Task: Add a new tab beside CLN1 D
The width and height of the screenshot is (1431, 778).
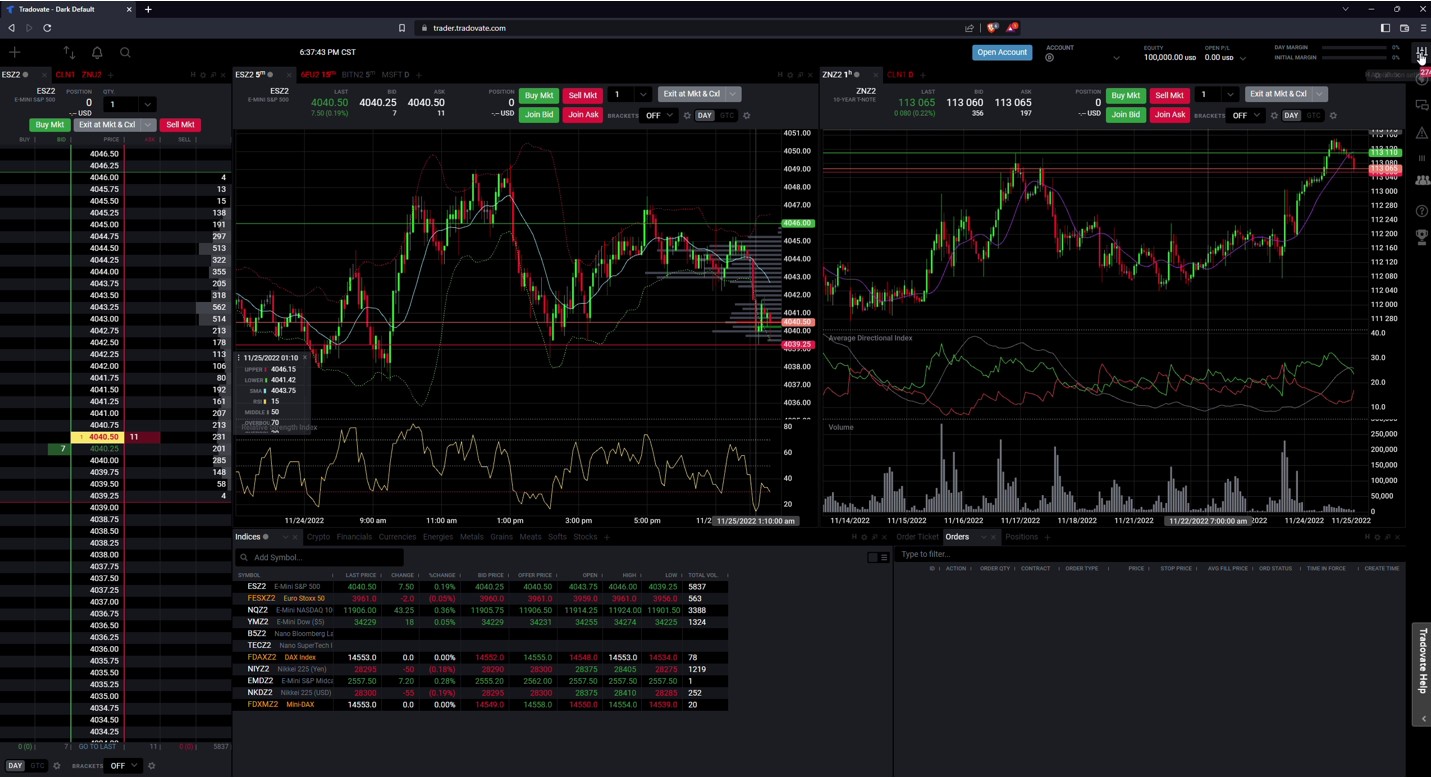Action: point(924,75)
